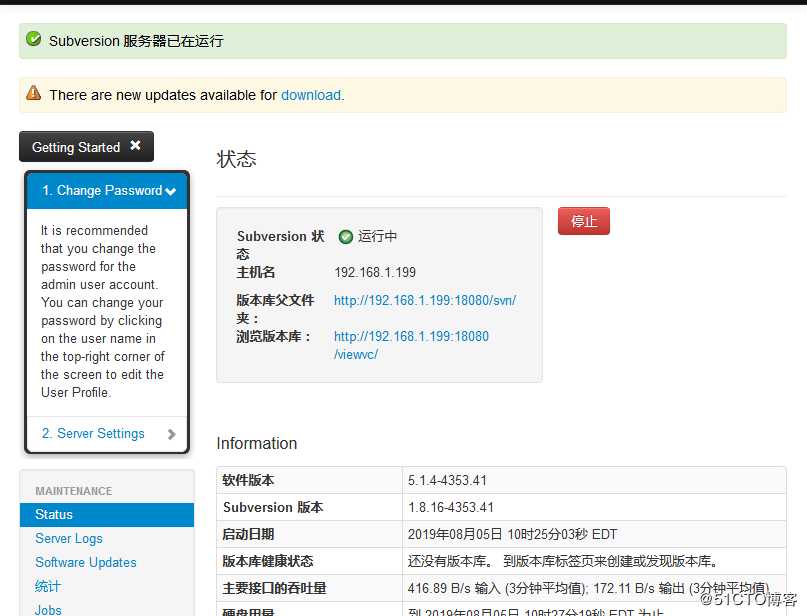Viewport: 807px width, 616px height.
Task: Click the Subversion 服务器已在运行 banner text
Action: [136, 41]
